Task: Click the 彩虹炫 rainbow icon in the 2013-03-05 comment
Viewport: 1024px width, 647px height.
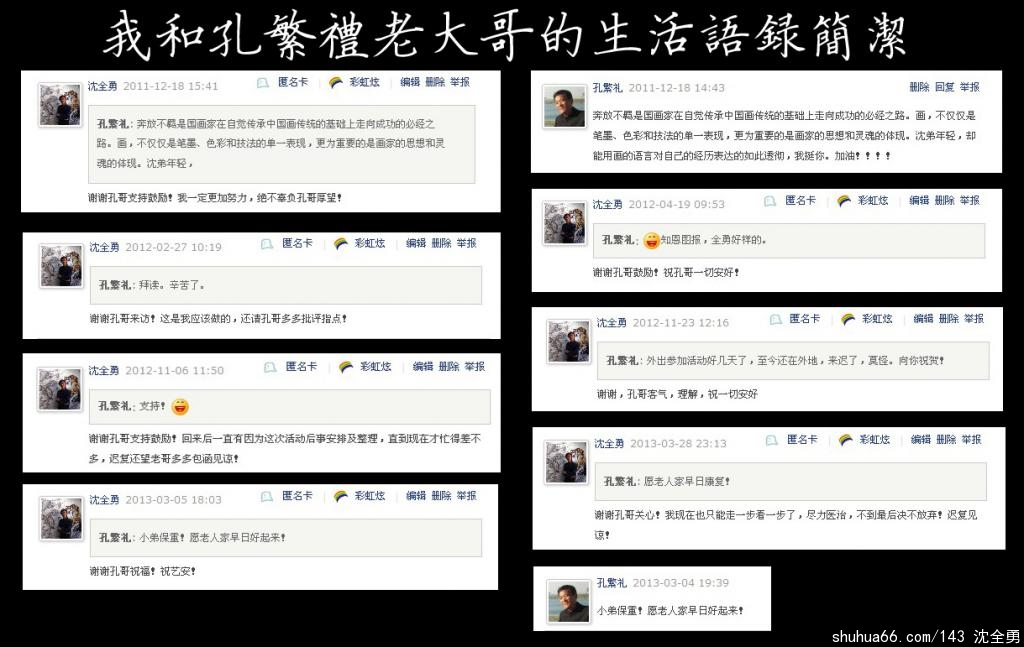Action: (x=340, y=496)
